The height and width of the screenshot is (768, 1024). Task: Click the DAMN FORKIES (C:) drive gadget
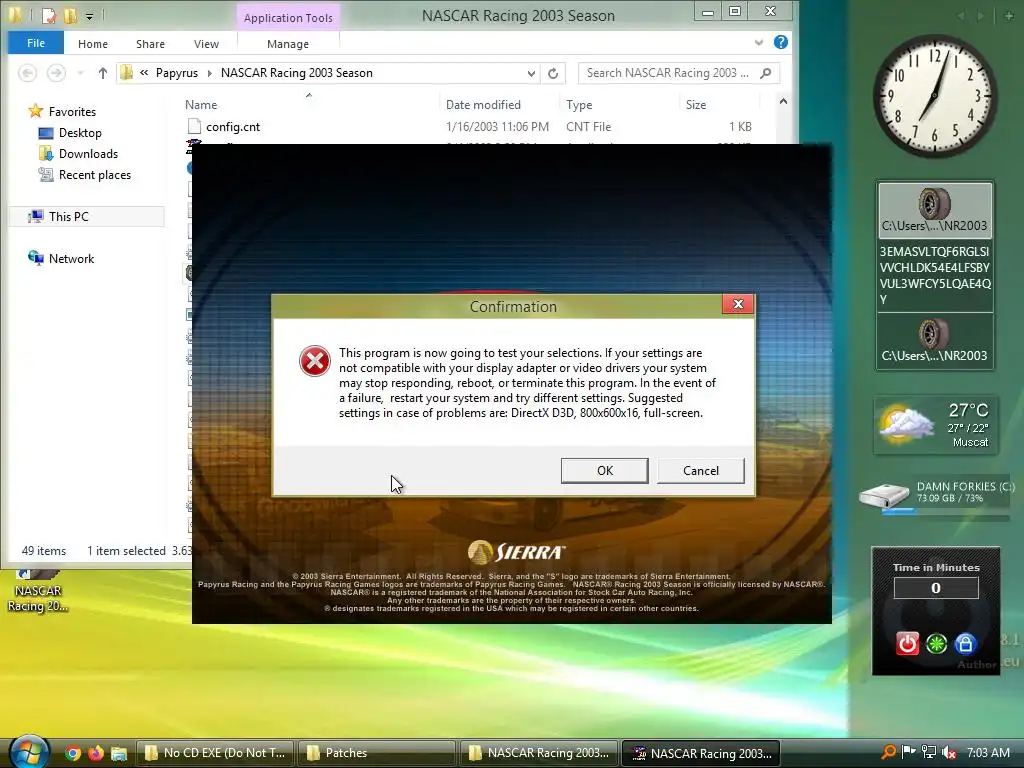935,496
